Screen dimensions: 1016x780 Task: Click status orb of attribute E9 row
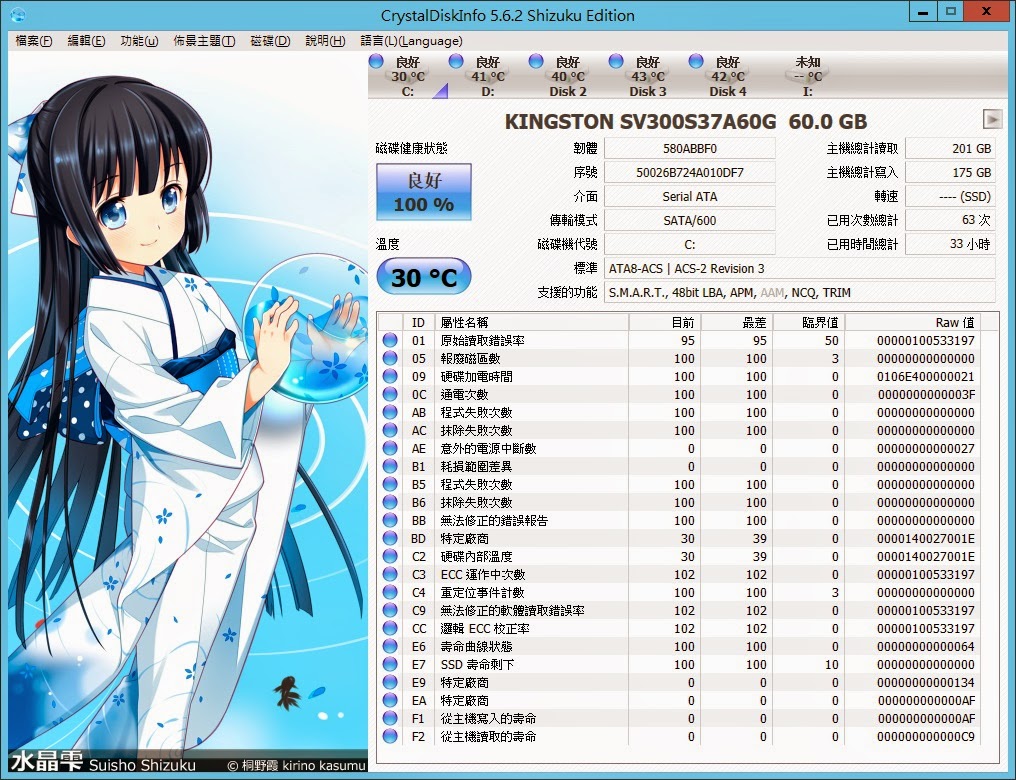tap(390, 682)
